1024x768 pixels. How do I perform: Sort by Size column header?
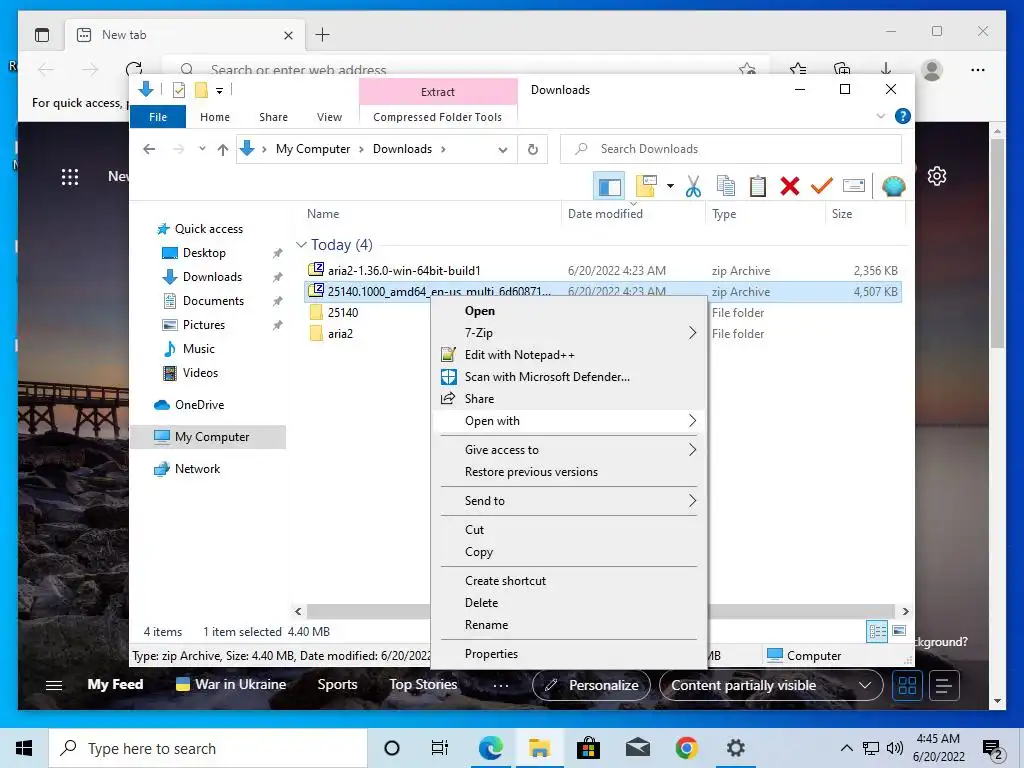point(842,214)
